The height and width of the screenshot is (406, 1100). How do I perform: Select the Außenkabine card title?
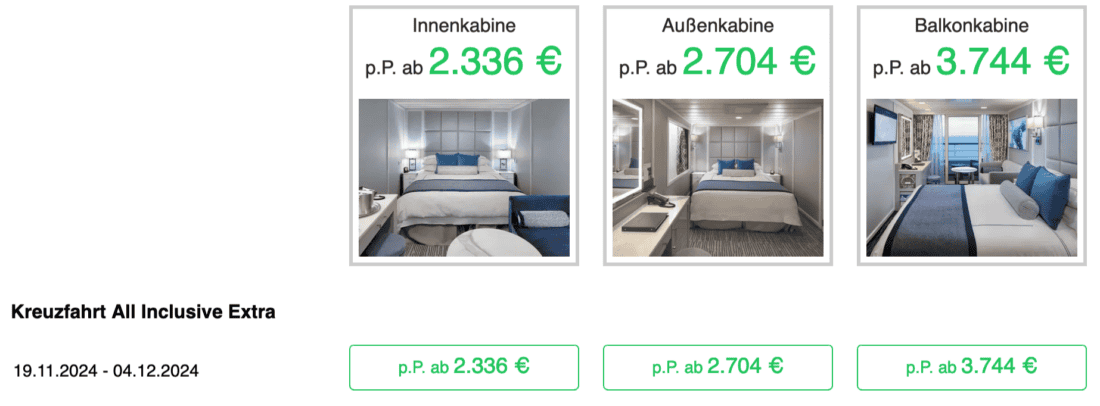718,25
